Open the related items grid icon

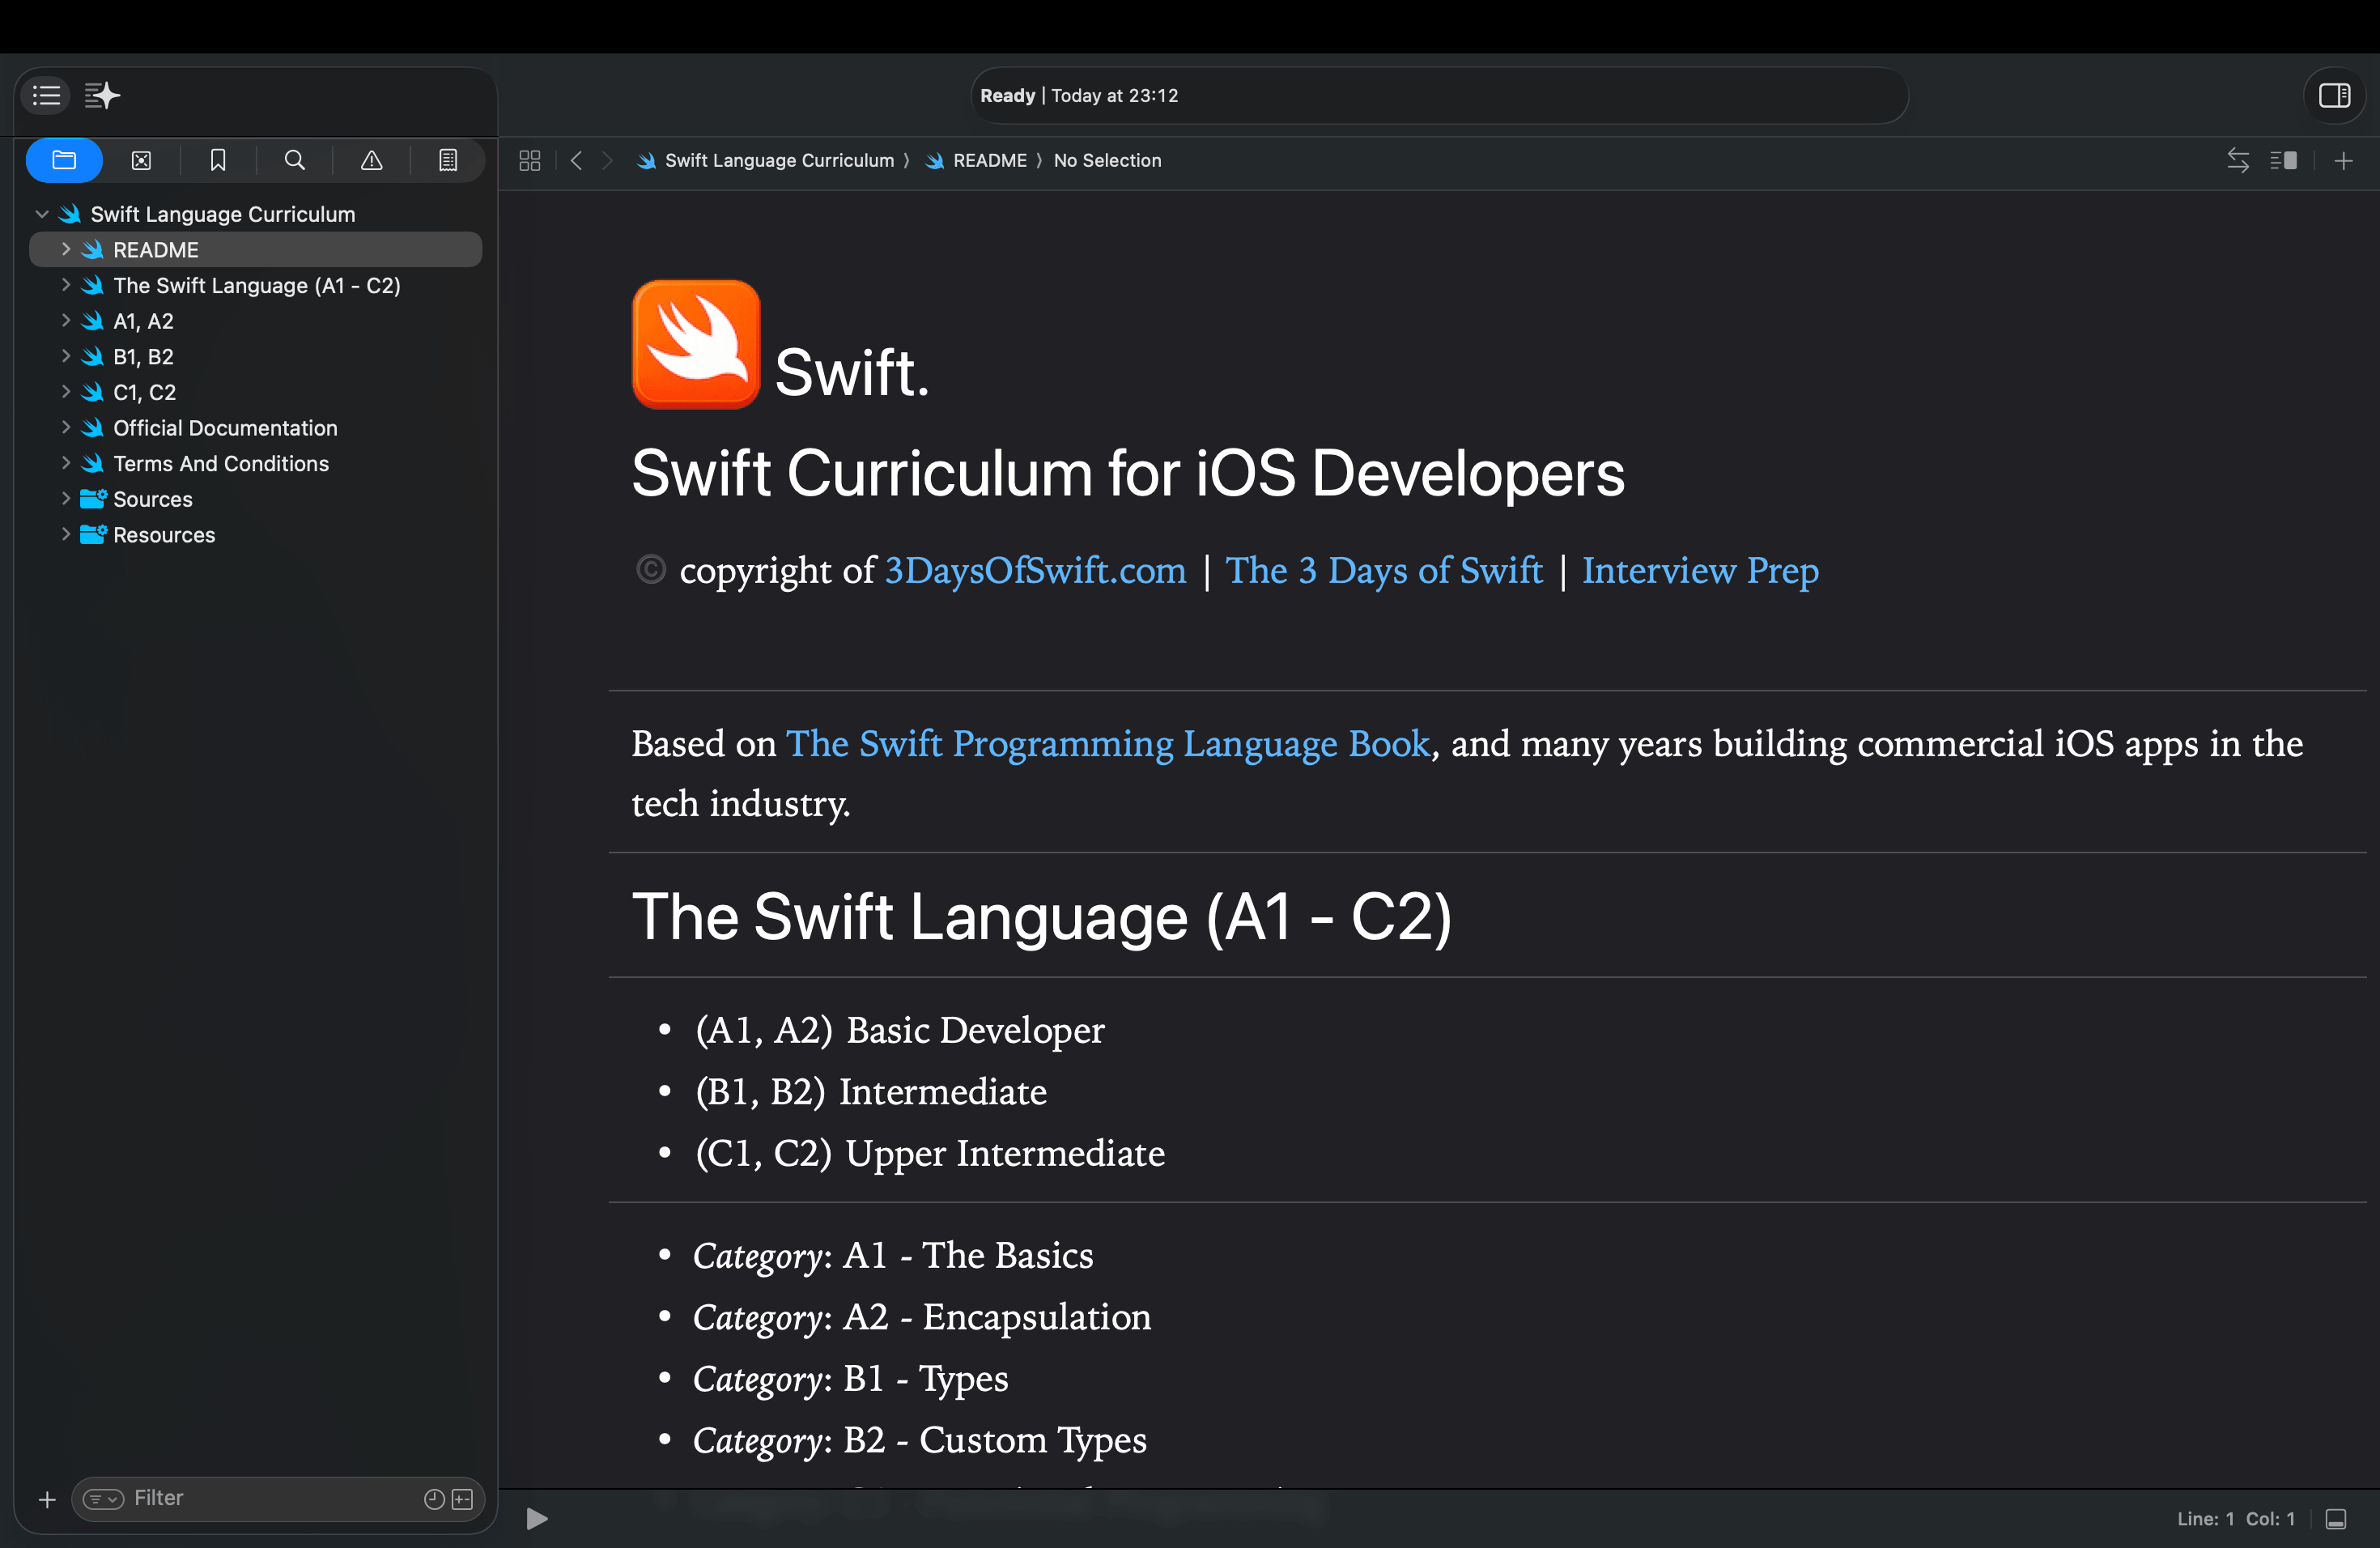(529, 160)
